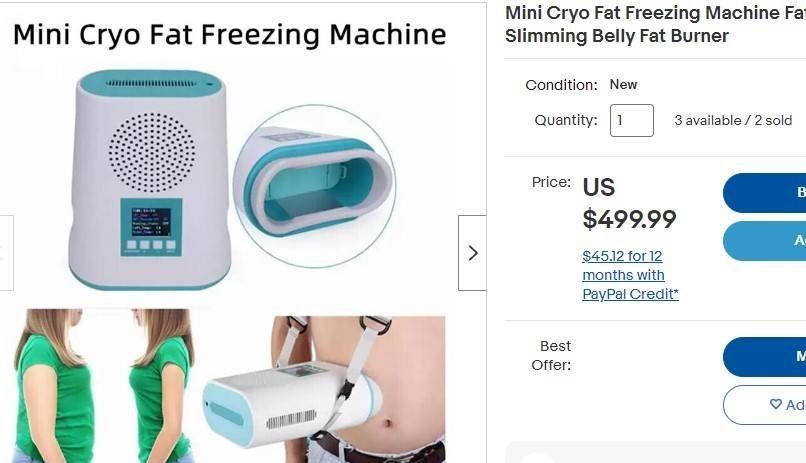Focus the Quantity input box
Viewport: 806px width, 463px height.
click(x=632, y=121)
